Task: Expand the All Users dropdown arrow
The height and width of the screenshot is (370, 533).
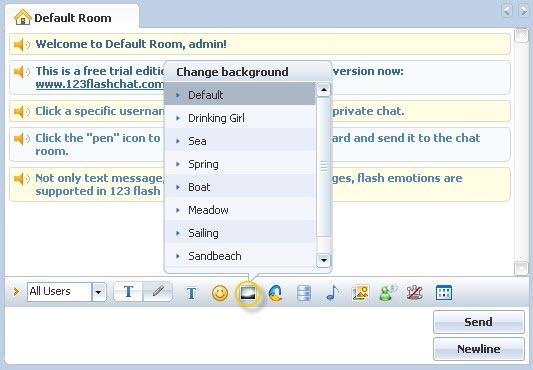Action: (x=99, y=292)
